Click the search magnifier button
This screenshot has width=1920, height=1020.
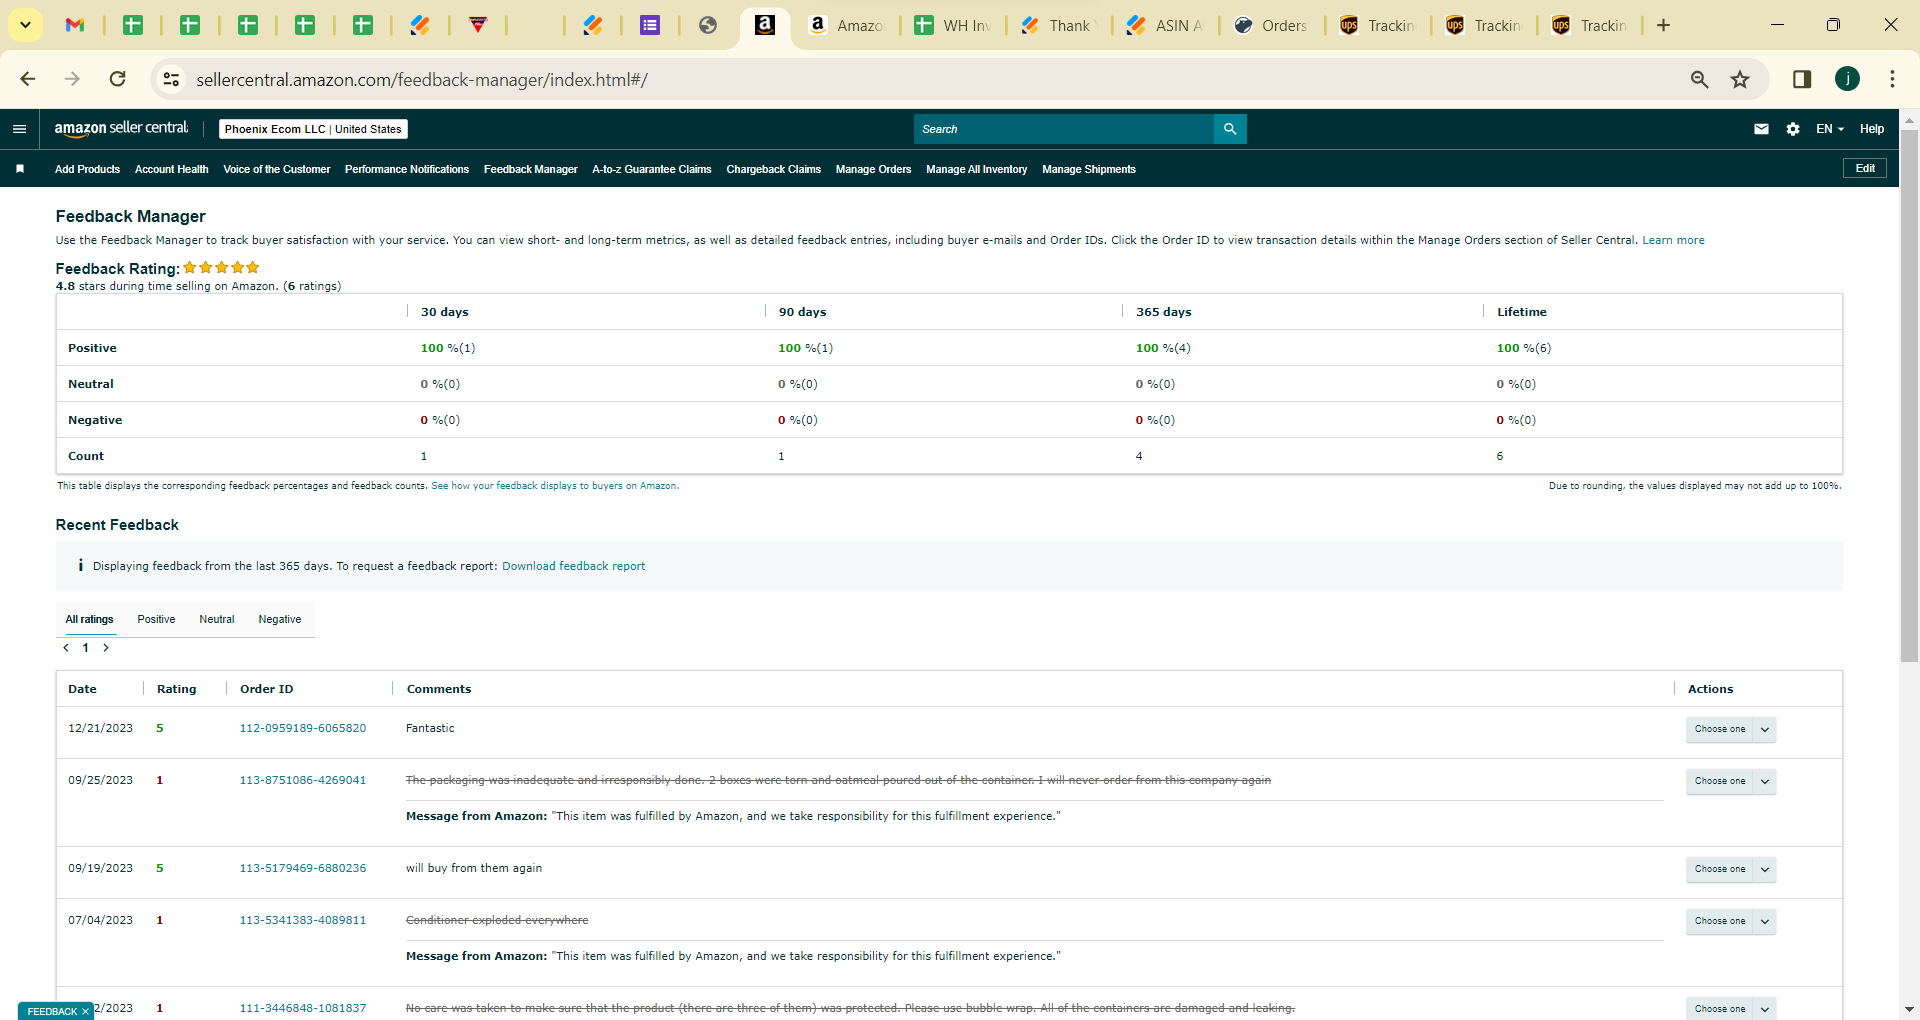tap(1230, 129)
